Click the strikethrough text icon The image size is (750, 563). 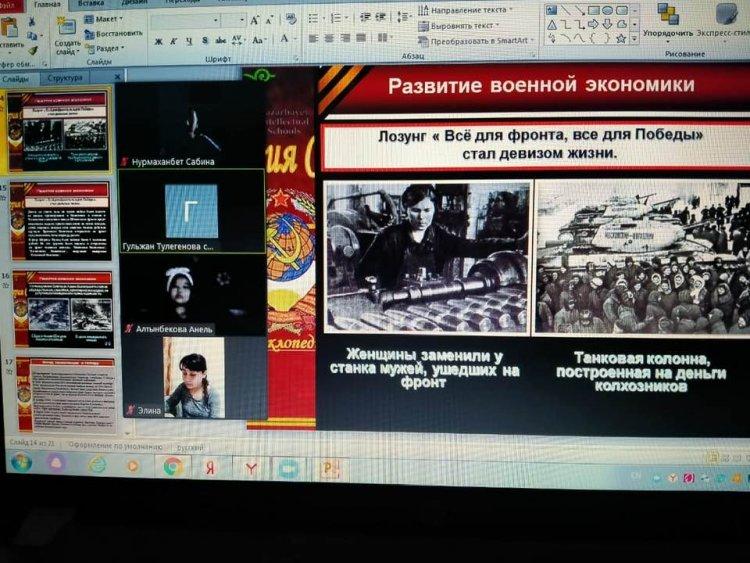coord(220,41)
